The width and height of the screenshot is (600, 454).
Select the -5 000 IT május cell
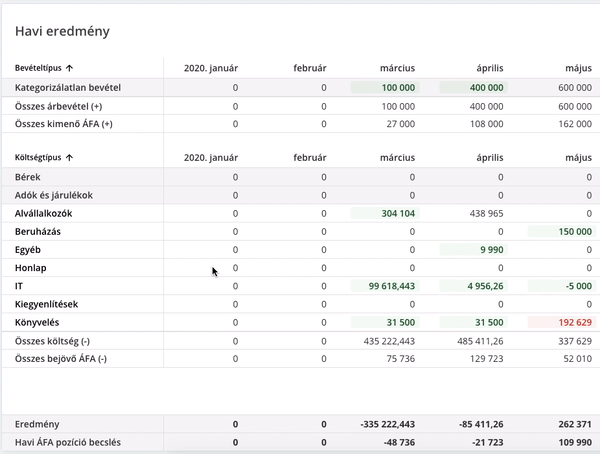562,286
